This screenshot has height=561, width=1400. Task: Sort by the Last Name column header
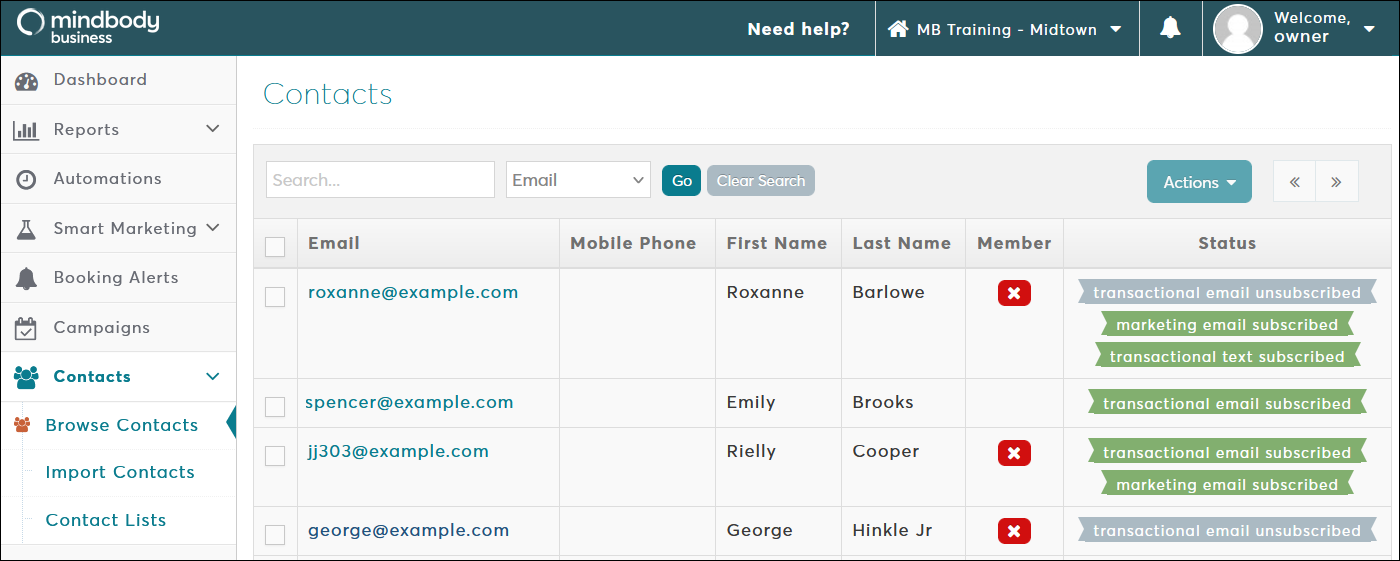tap(902, 243)
